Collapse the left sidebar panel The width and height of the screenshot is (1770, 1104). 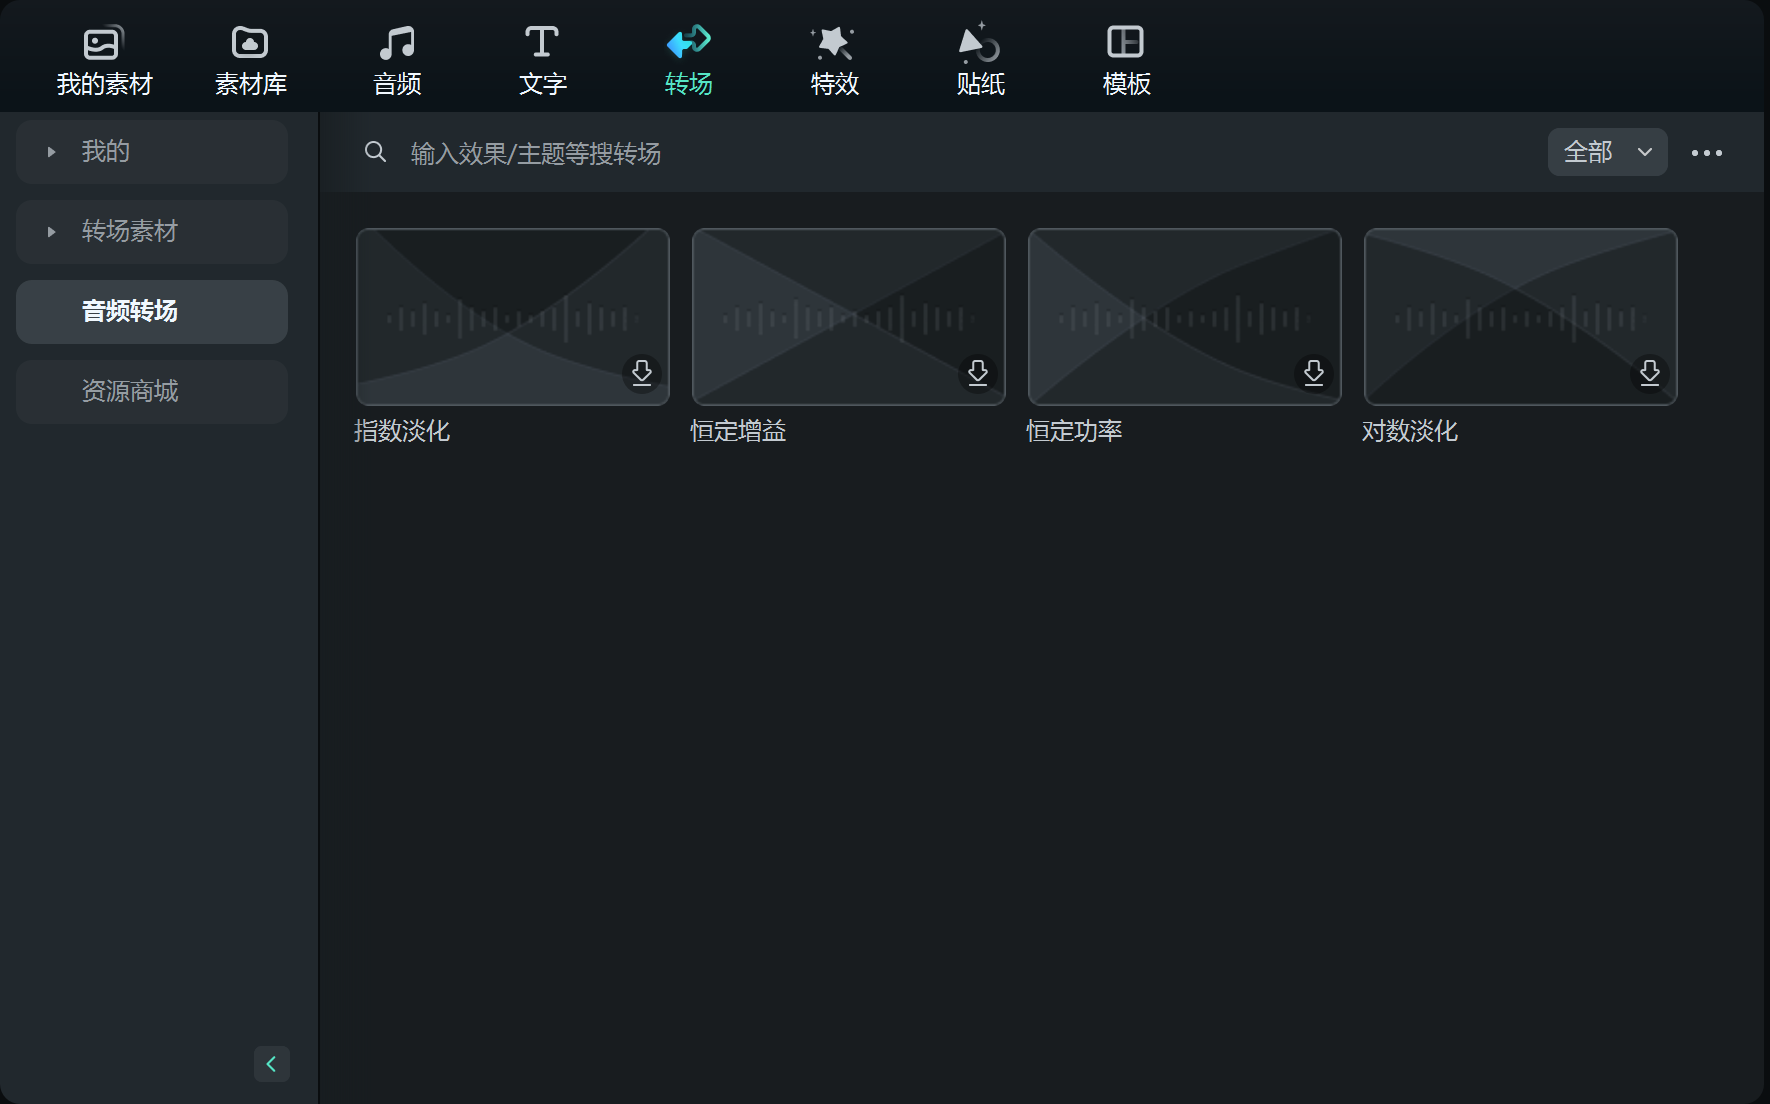[272, 1064]
